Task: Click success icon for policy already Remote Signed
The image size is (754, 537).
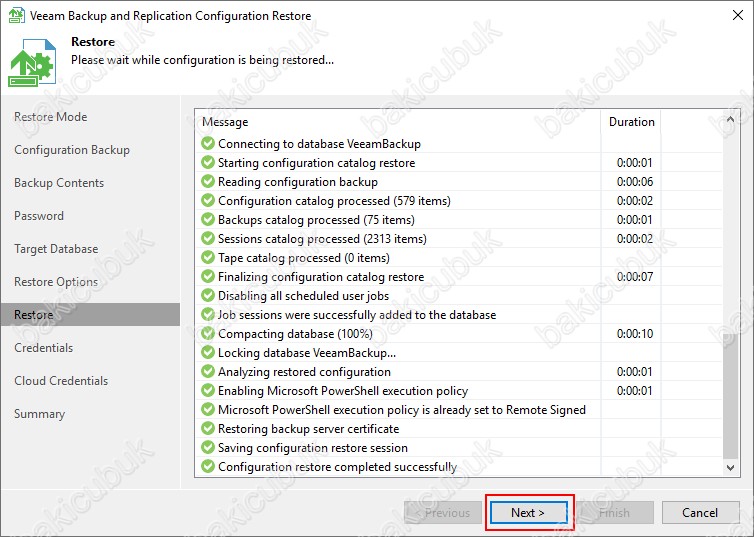Action: 208,409
